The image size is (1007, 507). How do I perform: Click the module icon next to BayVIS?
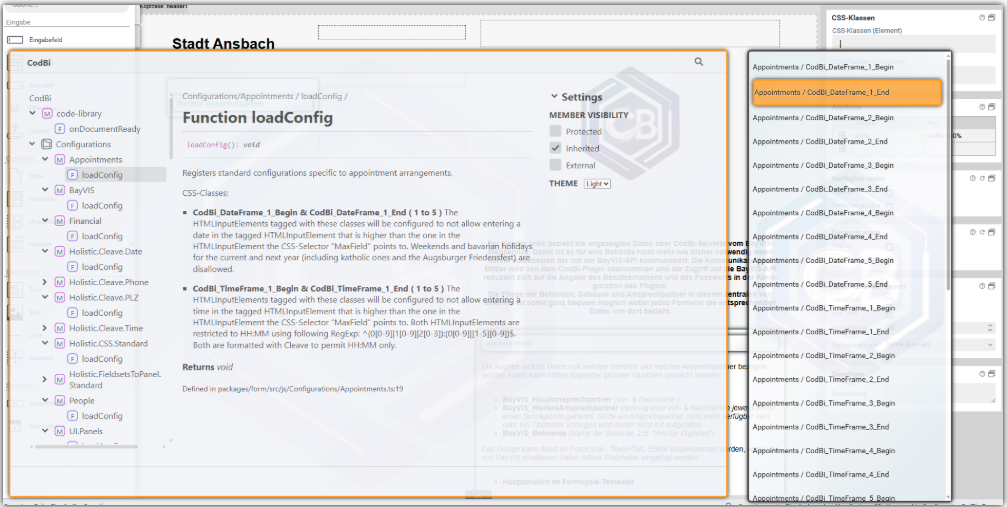pyautogui.click(x=59, y=190)
